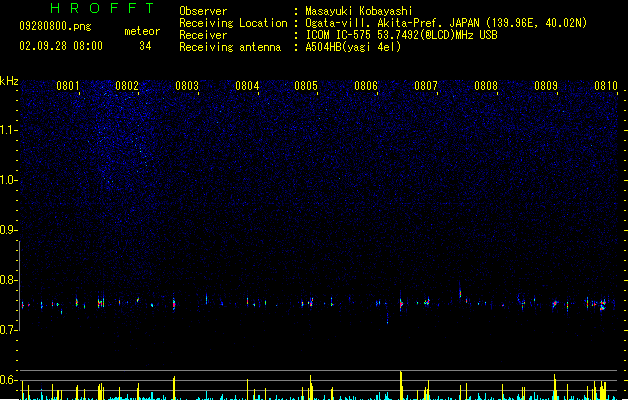Click the 0802 time marker
This screenshot has height=400, width=629.
tap(127, 86)
